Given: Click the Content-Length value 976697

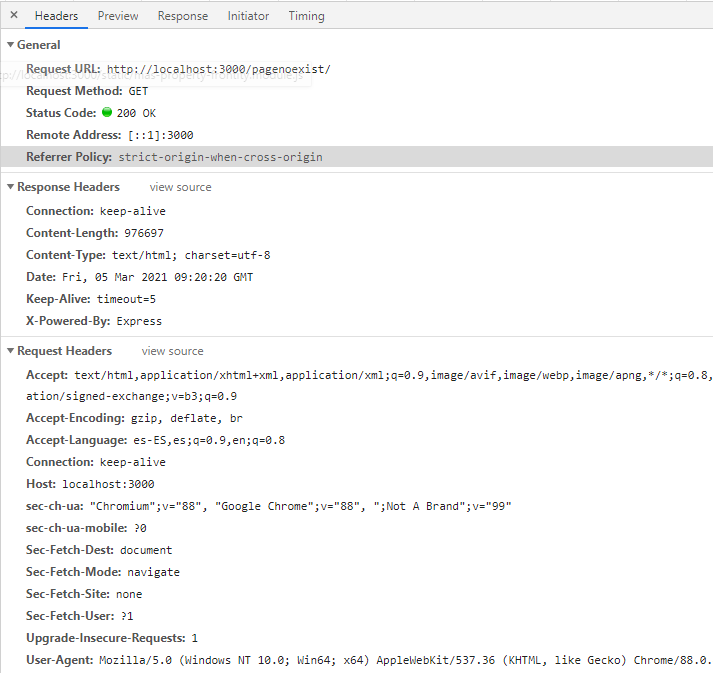Looking at the screenshot, I should pyautogui.click(x=144, y=233).
